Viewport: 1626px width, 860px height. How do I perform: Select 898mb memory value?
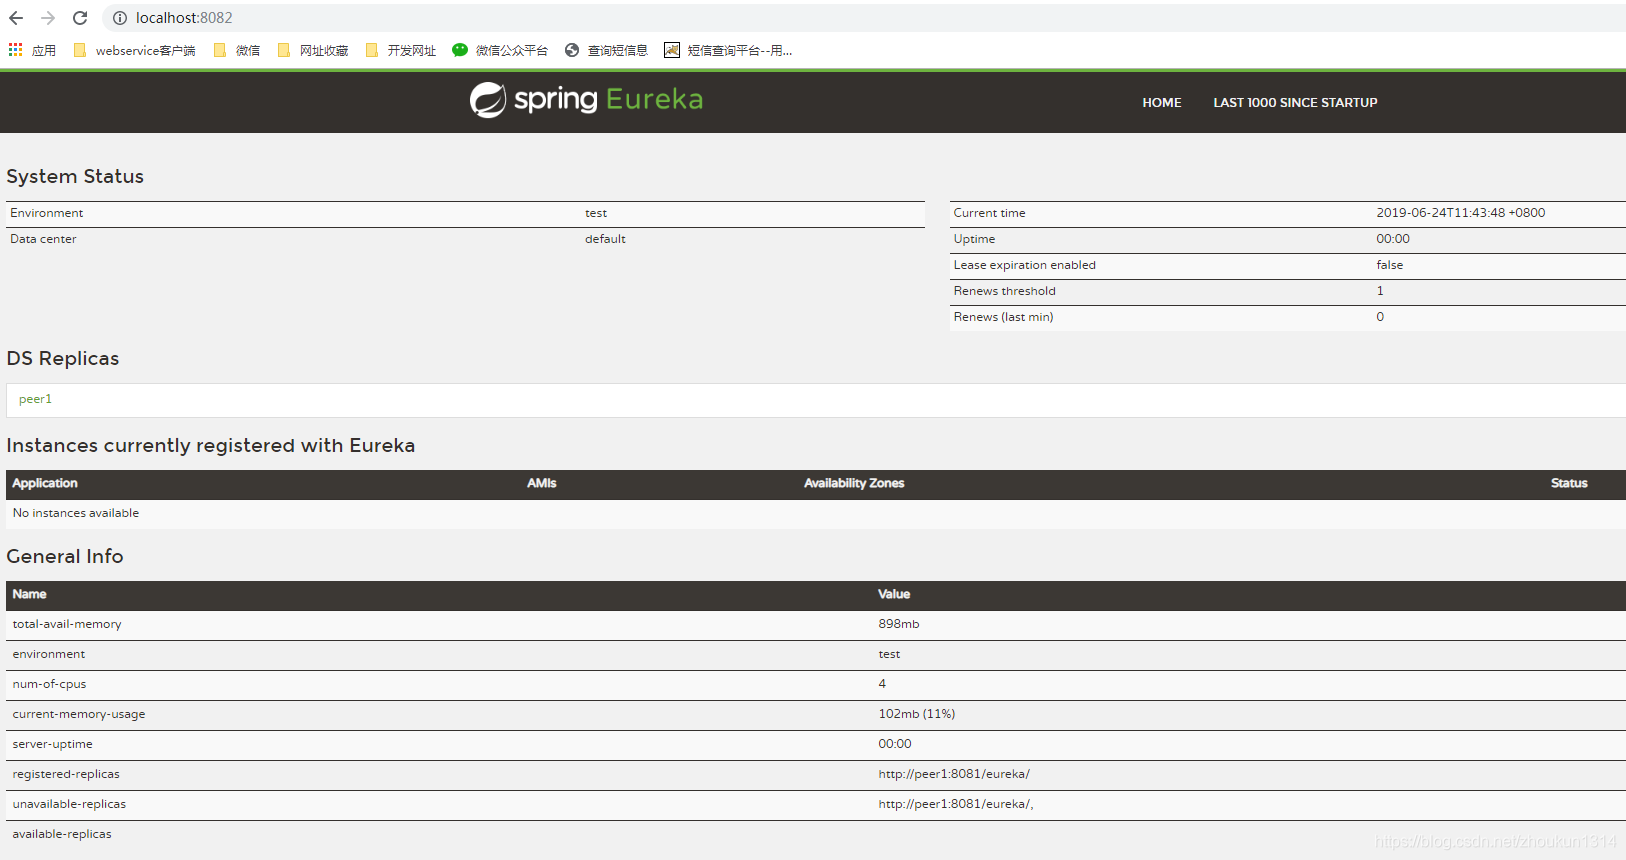tap(899, 624)
